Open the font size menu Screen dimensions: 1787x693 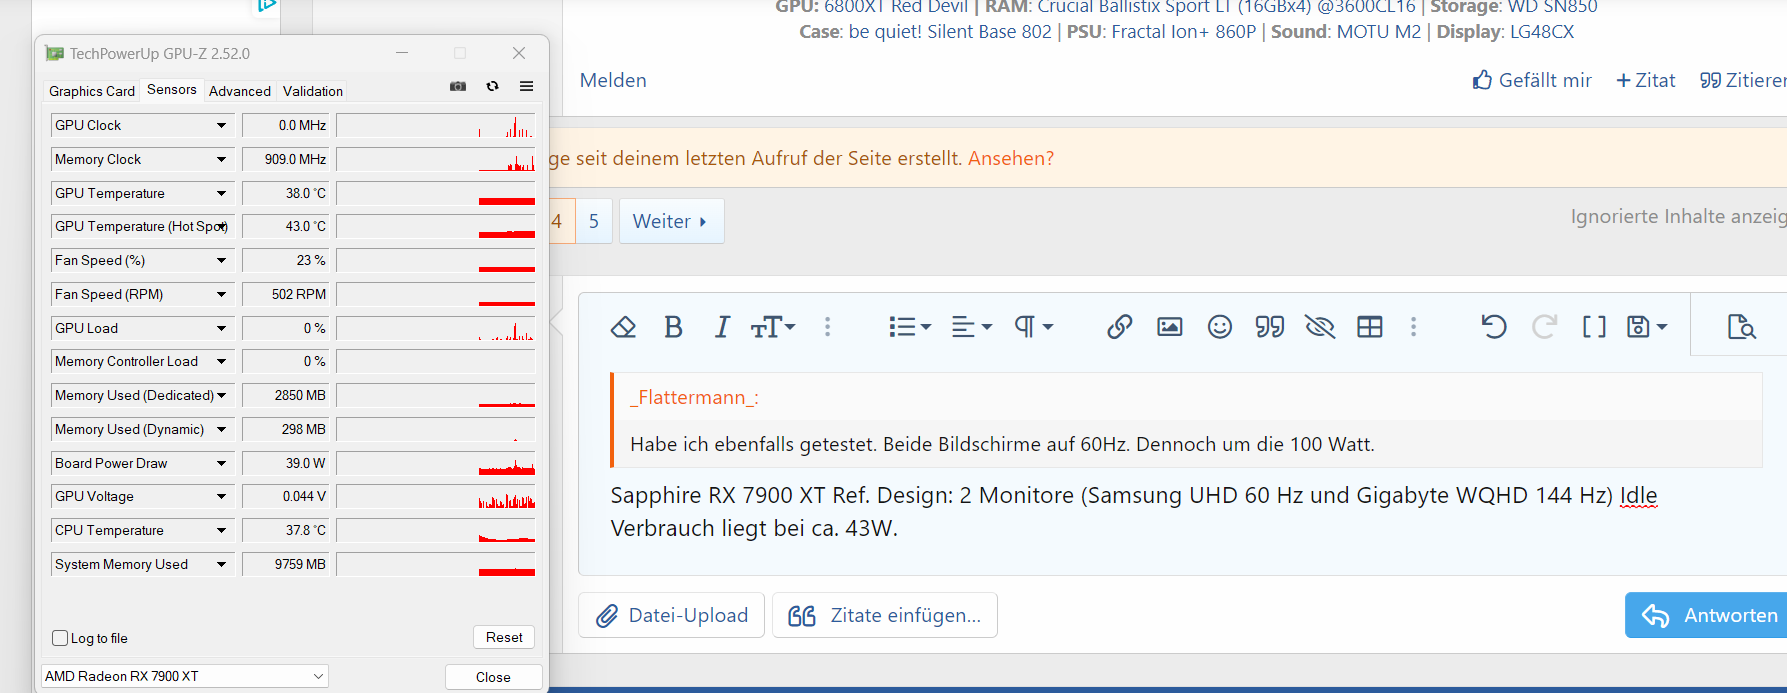pyautogui.click(x=772, y=327)
